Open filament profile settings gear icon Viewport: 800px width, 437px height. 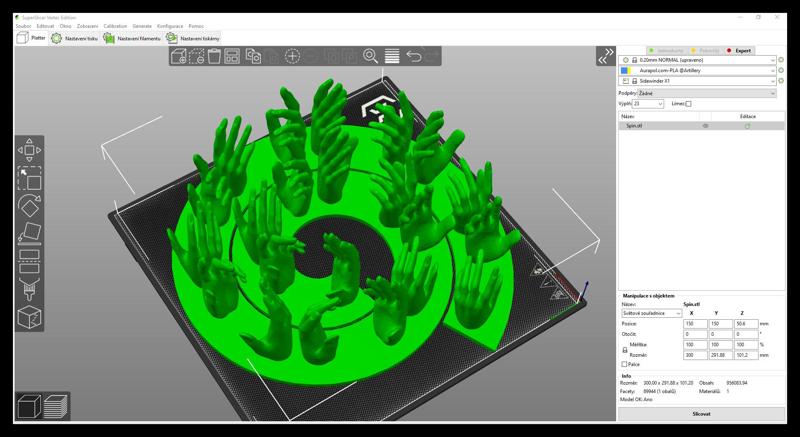tap(781, 70)
